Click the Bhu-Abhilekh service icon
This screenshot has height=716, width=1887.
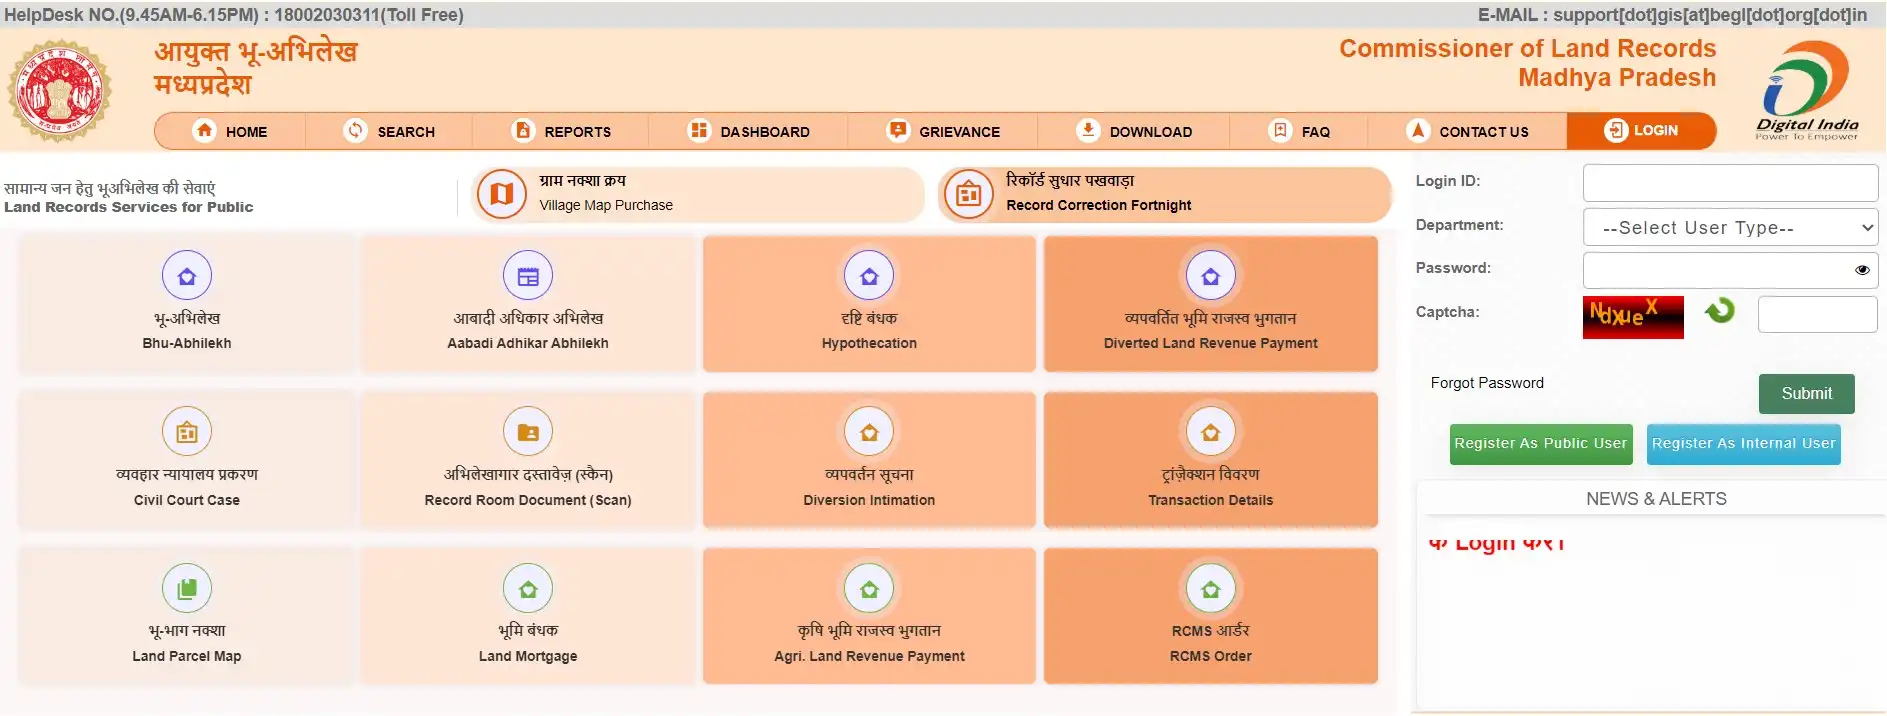(x=187, y=276)
